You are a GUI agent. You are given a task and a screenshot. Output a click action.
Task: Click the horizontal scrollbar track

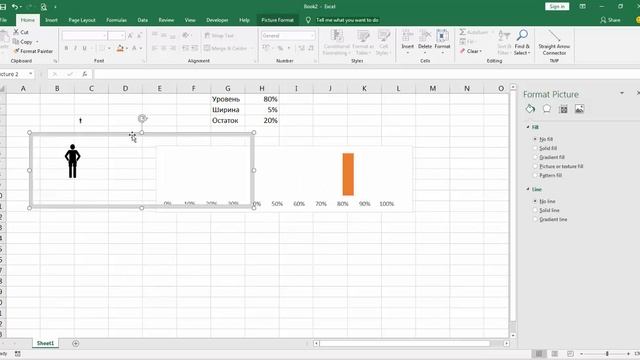411,343
